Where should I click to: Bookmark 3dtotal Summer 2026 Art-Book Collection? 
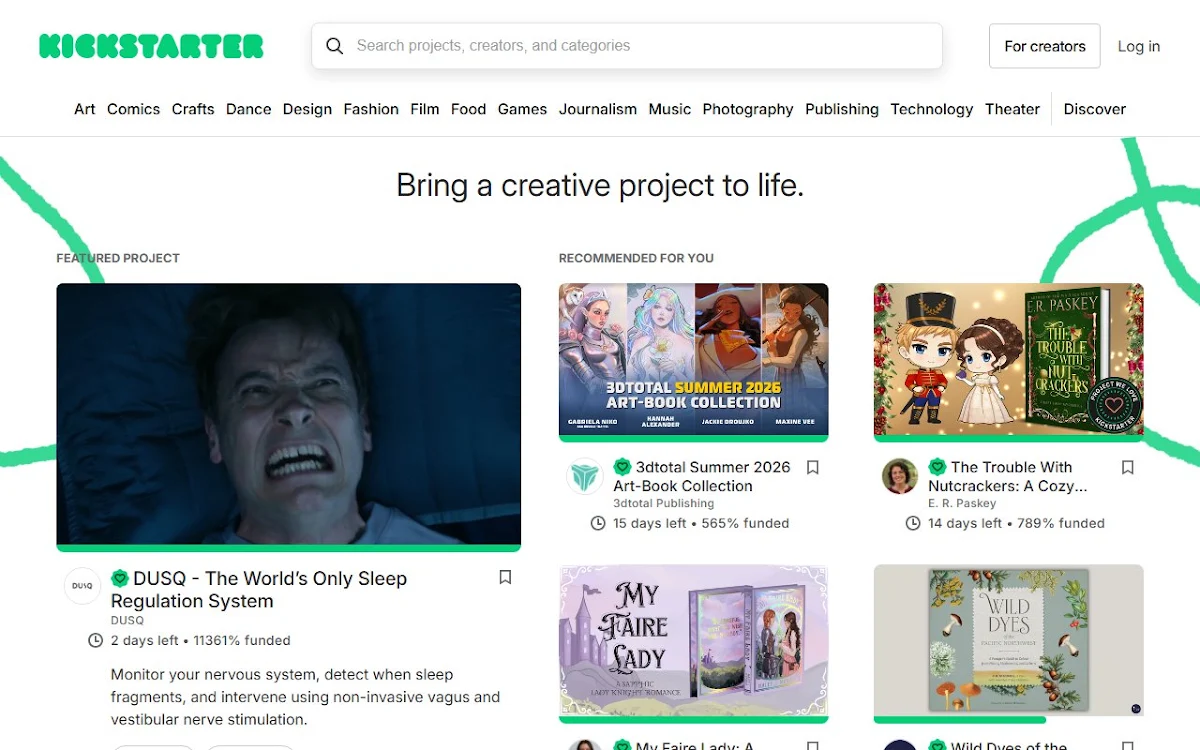[813, 467]
